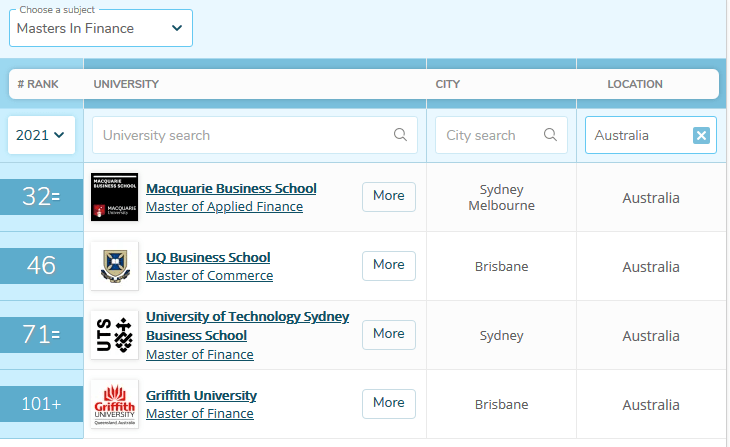Open UQ Business School link
Screen dimensions: 730x447
[x=208, y=257]
